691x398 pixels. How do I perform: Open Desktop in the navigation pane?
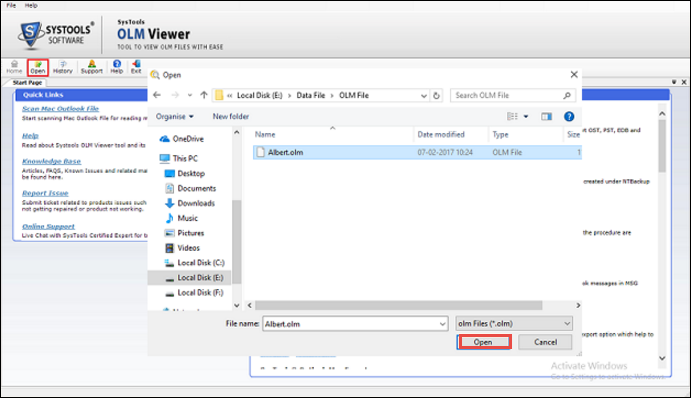pyautogui.click(x=185, y=174)
